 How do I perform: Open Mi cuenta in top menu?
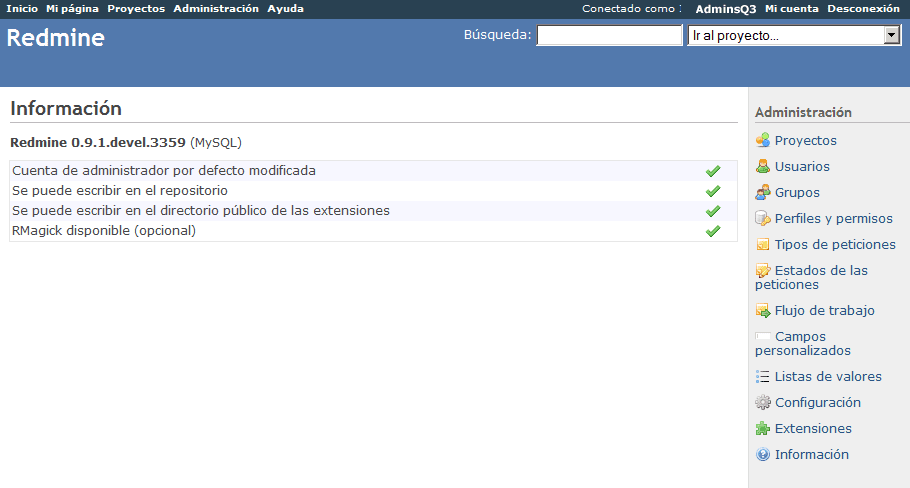point(792,9)
